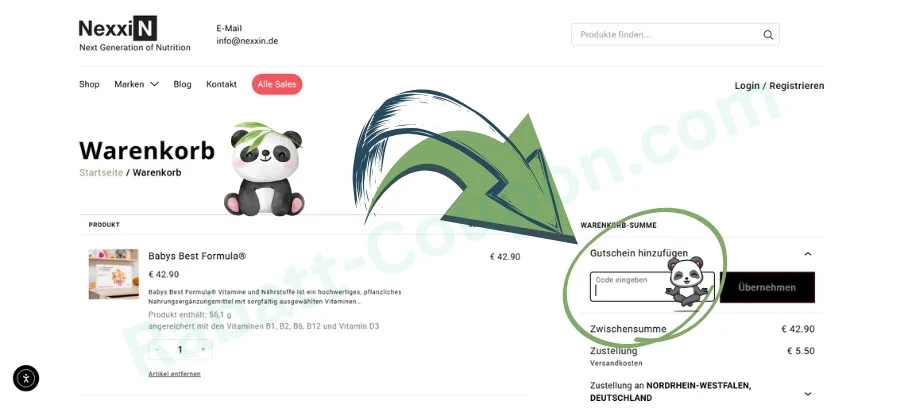Click the Artikel entfernen link
Screen dimensions: 900x414
pos(174,374)
